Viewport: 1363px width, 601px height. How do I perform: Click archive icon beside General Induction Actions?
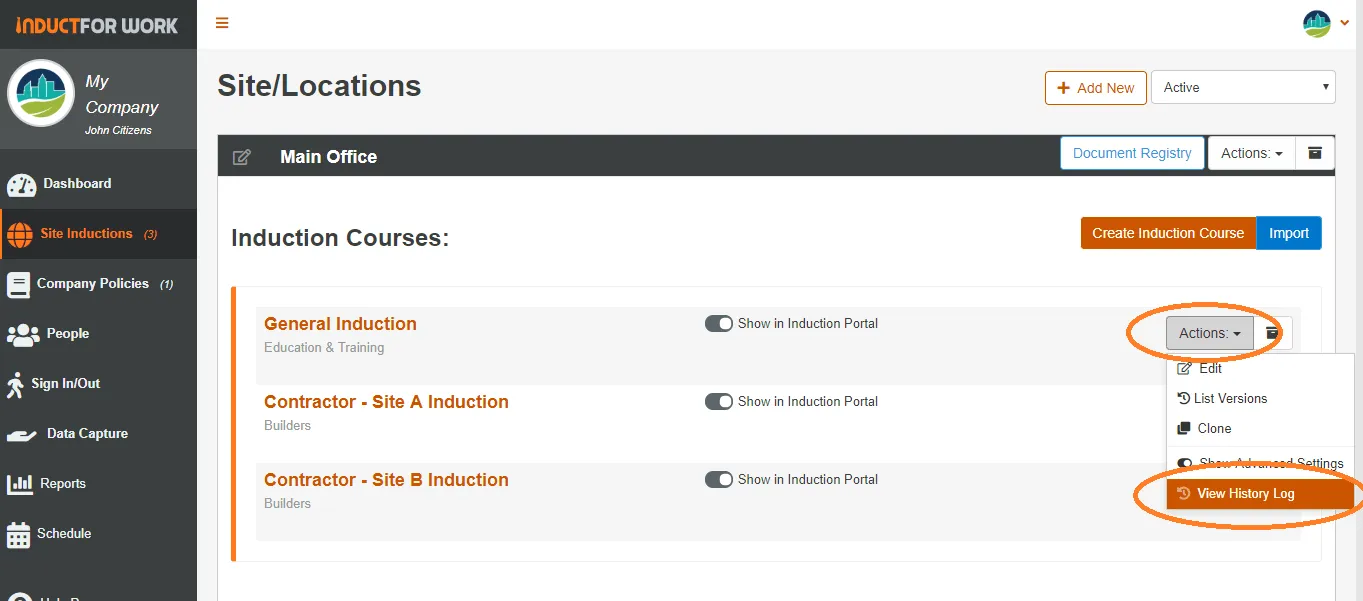(x=1272, y=333)
